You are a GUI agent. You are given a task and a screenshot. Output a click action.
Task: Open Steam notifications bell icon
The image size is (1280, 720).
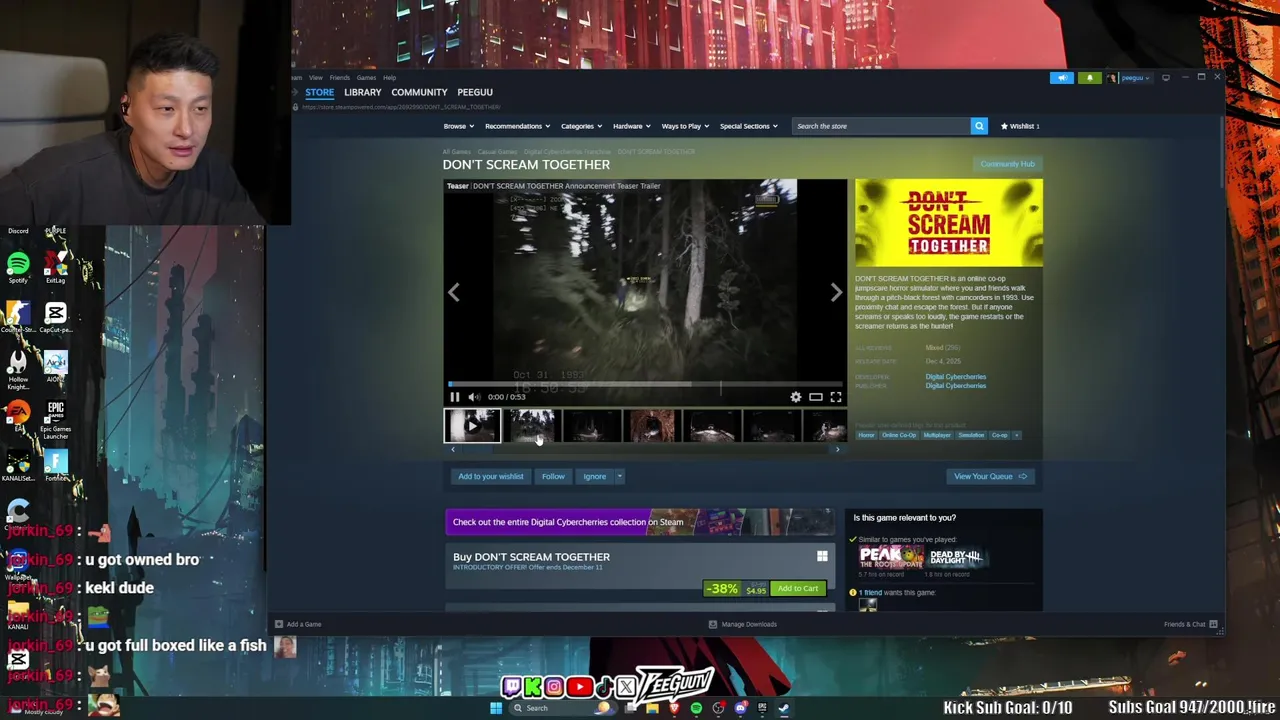[x=1090, y=78]
